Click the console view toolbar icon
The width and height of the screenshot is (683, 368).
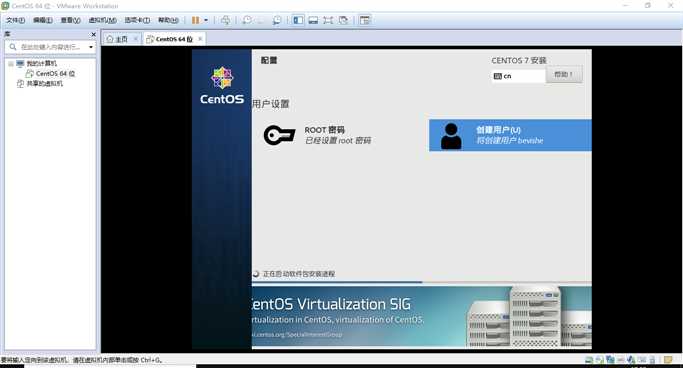[365, 20]
